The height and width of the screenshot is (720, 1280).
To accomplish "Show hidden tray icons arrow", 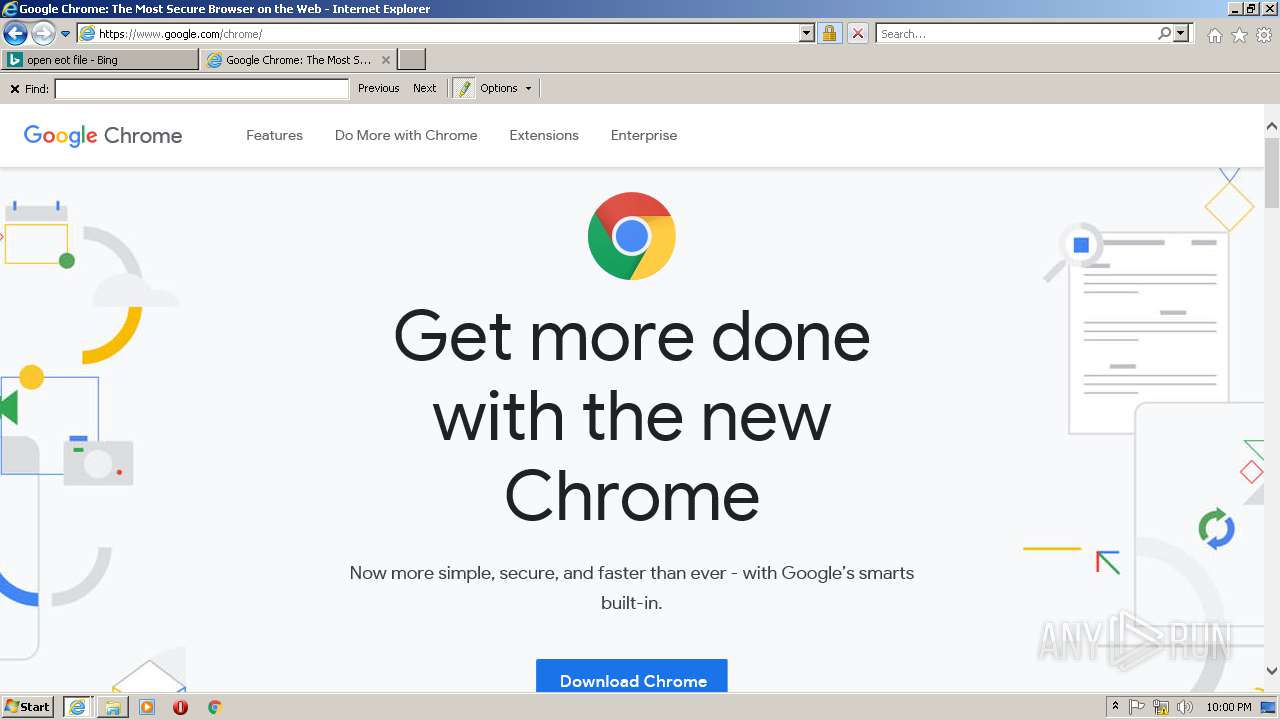I will [x=1116, y=707].
